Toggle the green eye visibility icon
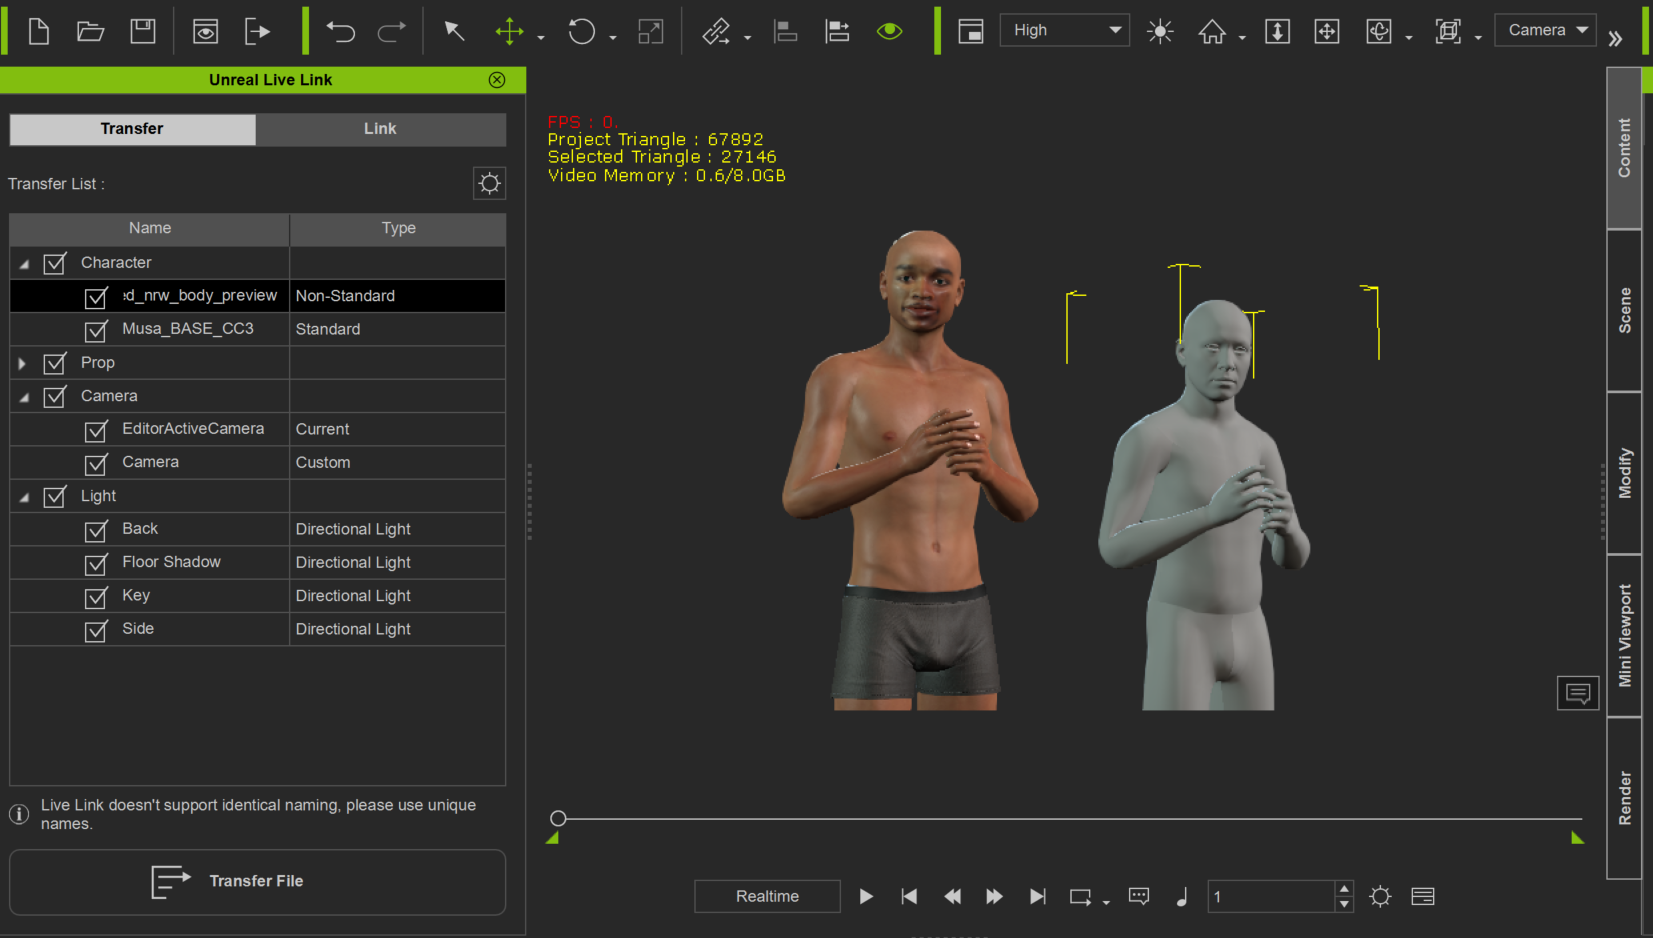The image size is (1653, 938). tap(889, 31)
